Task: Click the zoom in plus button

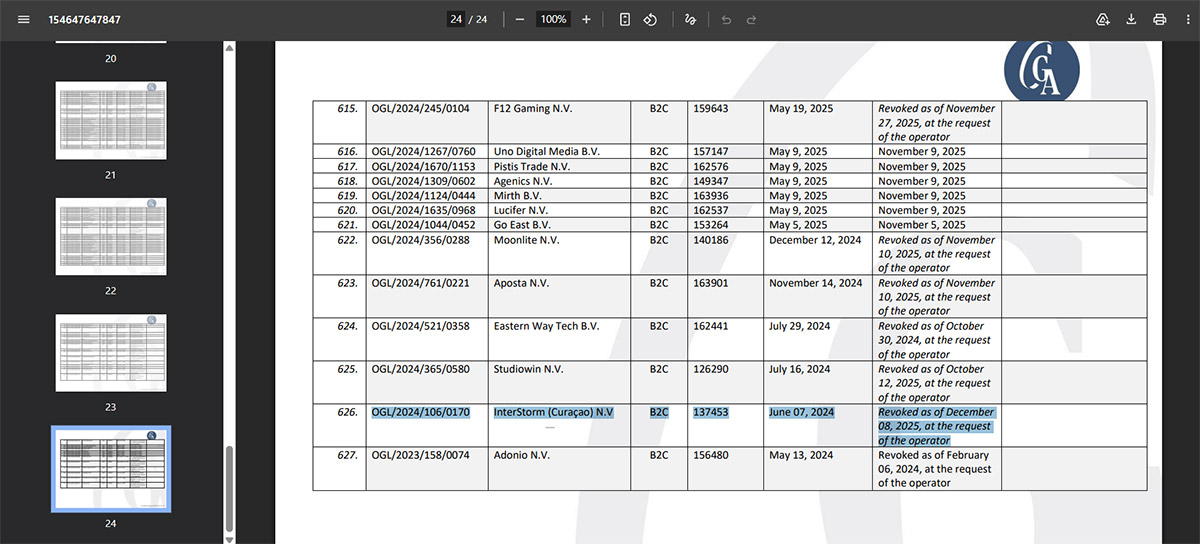Action: pyautogui.click(x=586, y=20)
